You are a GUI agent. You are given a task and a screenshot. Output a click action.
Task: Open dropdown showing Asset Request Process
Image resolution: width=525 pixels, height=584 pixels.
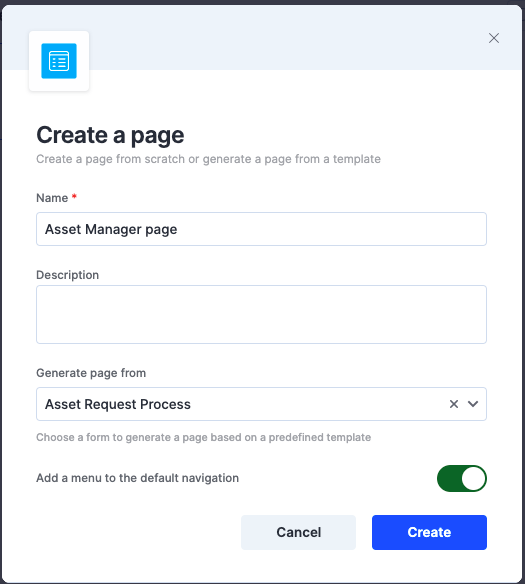(261, 404)
